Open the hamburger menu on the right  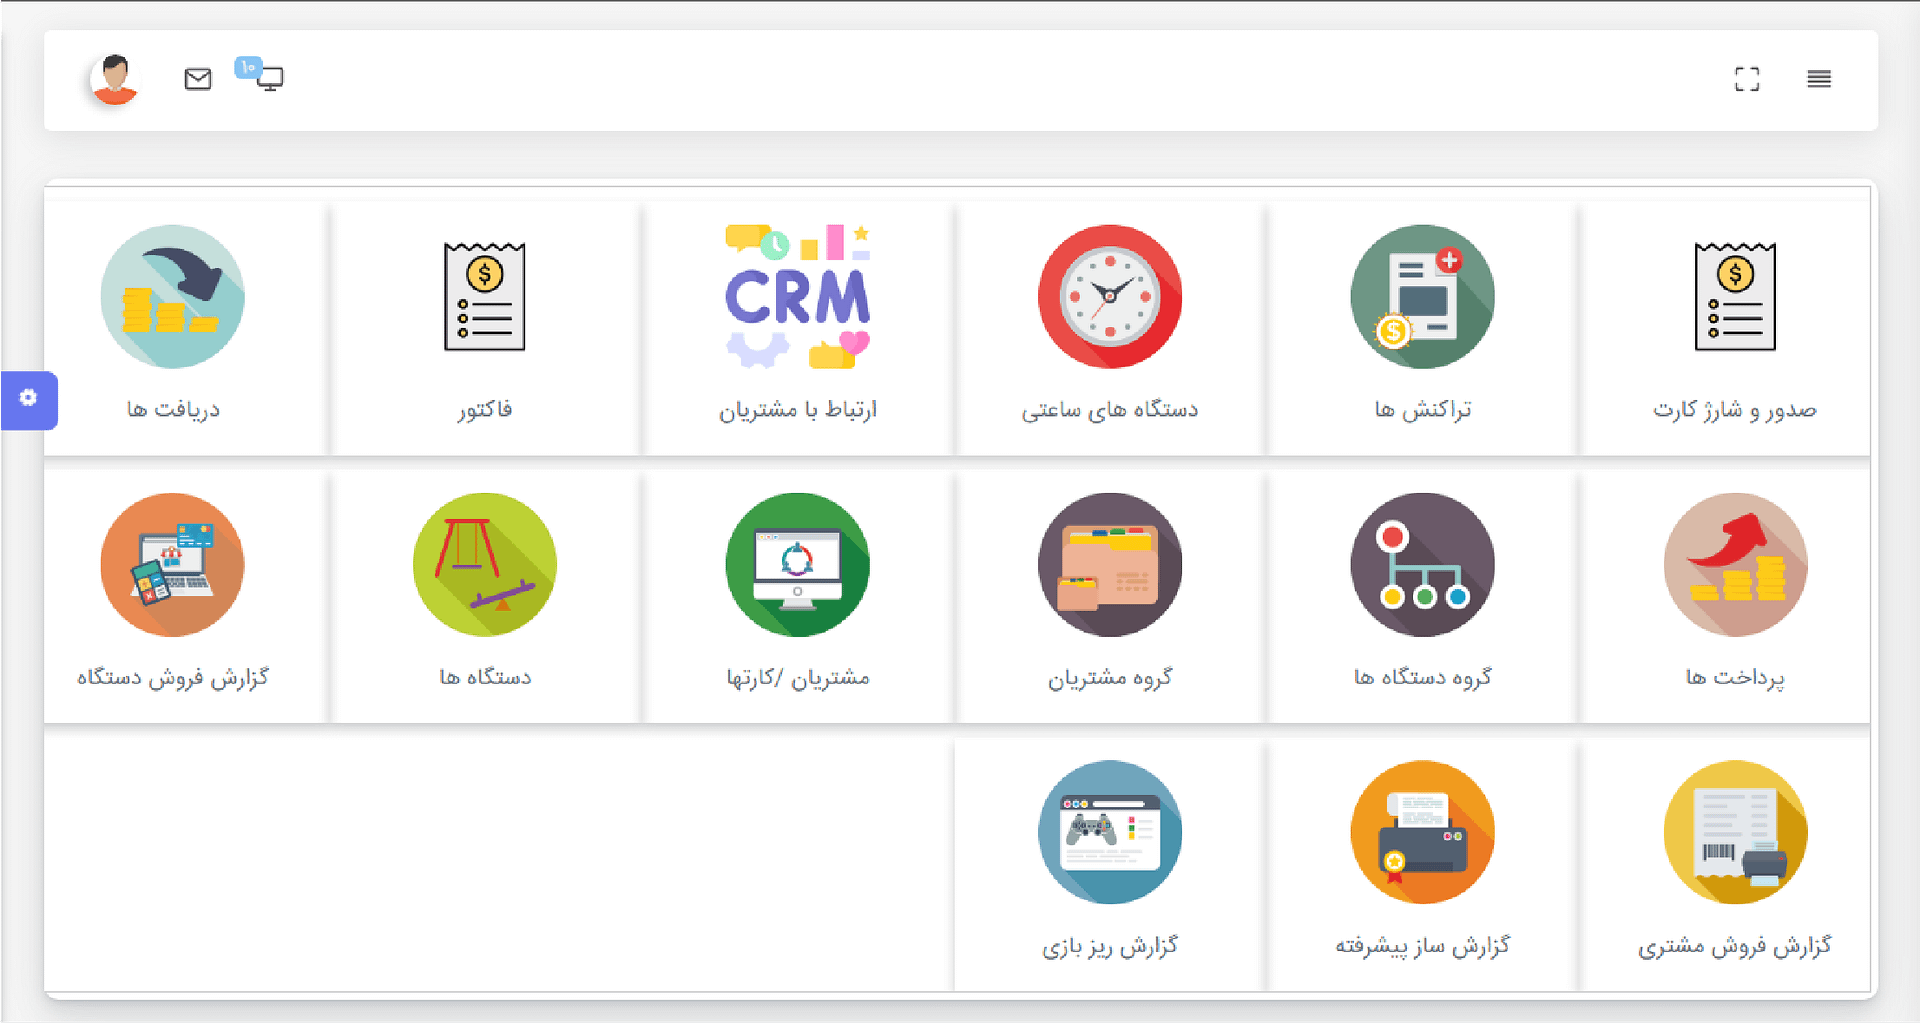(x=1819, y=79)
